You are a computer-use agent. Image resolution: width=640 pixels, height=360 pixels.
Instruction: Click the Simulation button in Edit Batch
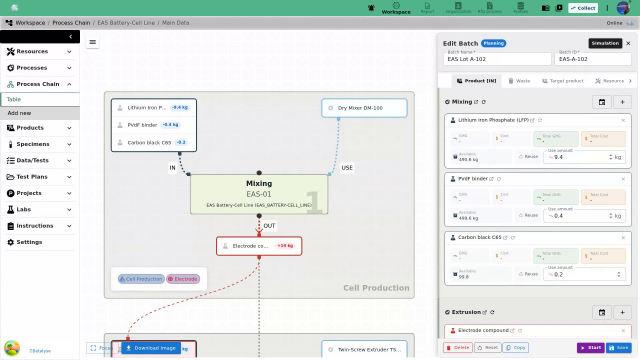[605, 43]
